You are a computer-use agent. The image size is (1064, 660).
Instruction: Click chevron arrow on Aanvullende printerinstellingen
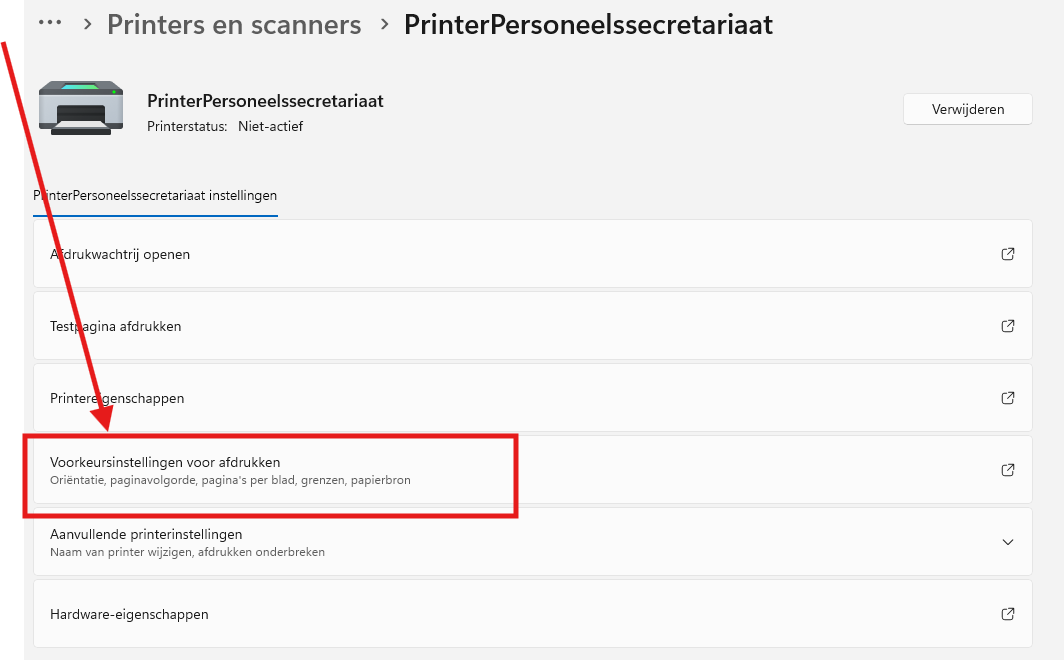[x=1008, y=542]
